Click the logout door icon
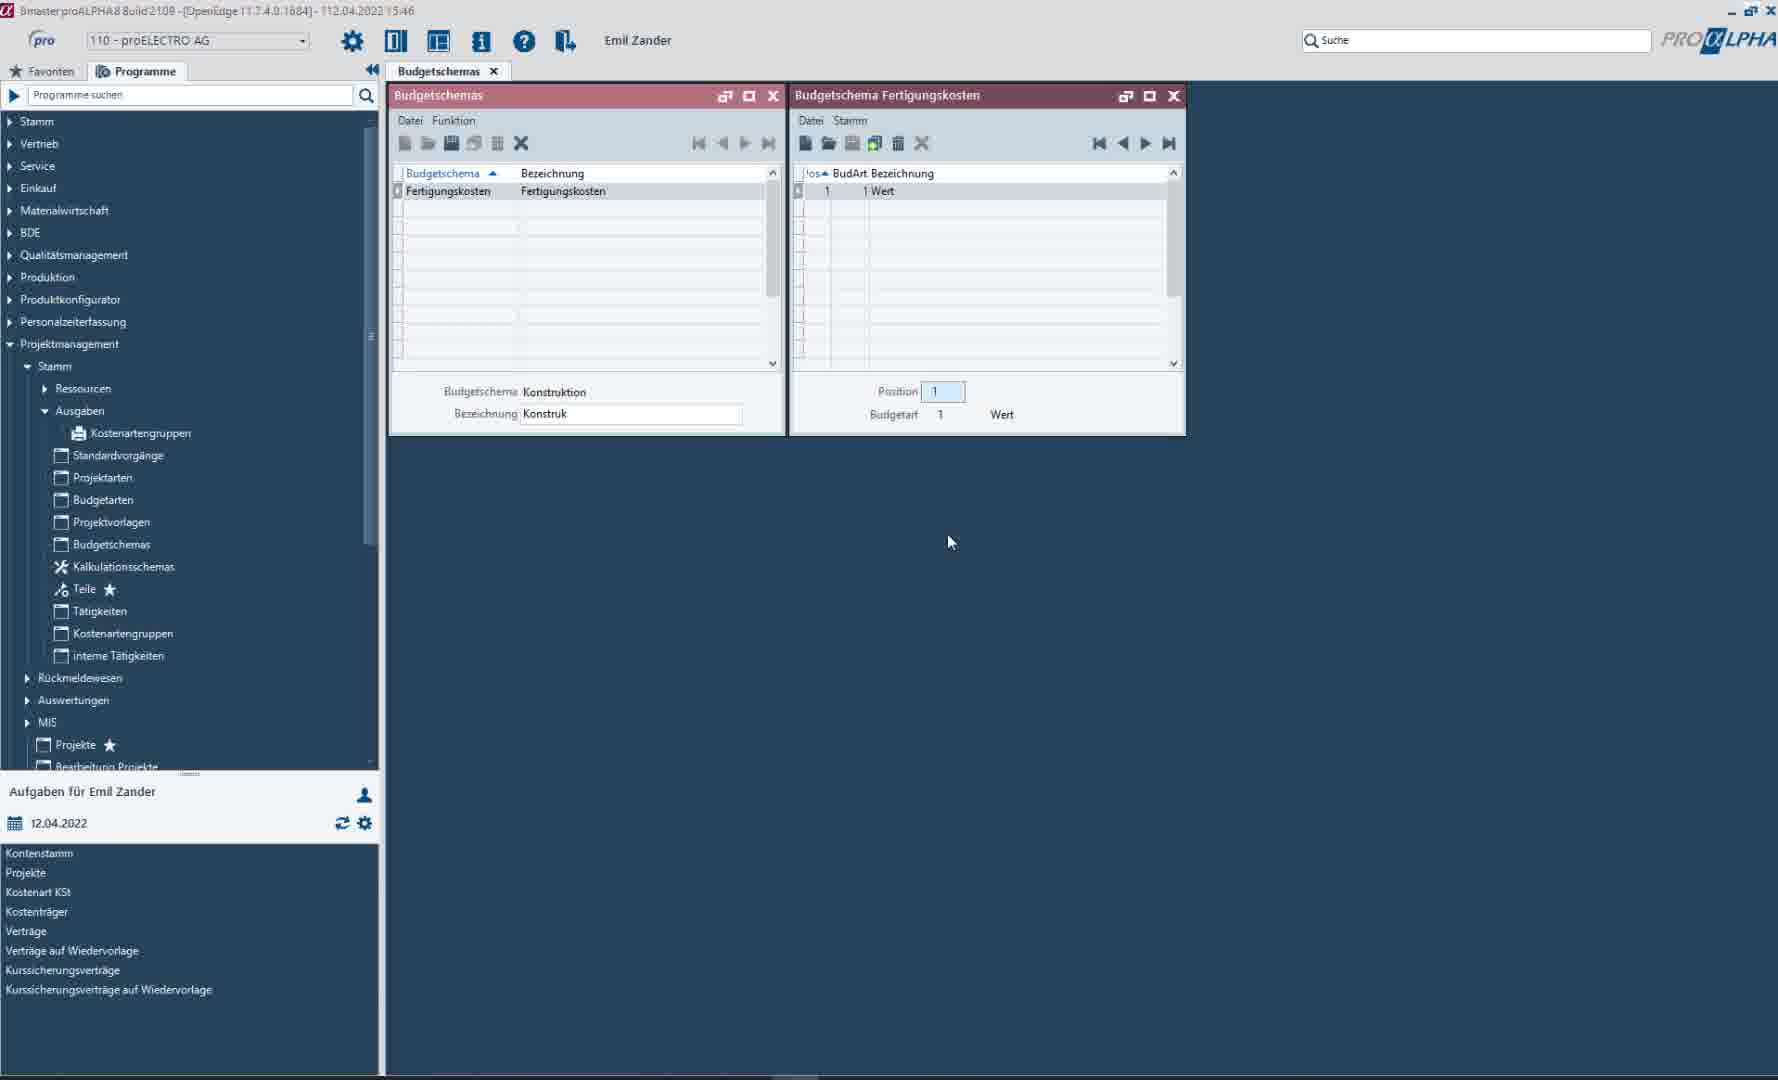This screenshot has height=1080, width=1778. point(565,41)
